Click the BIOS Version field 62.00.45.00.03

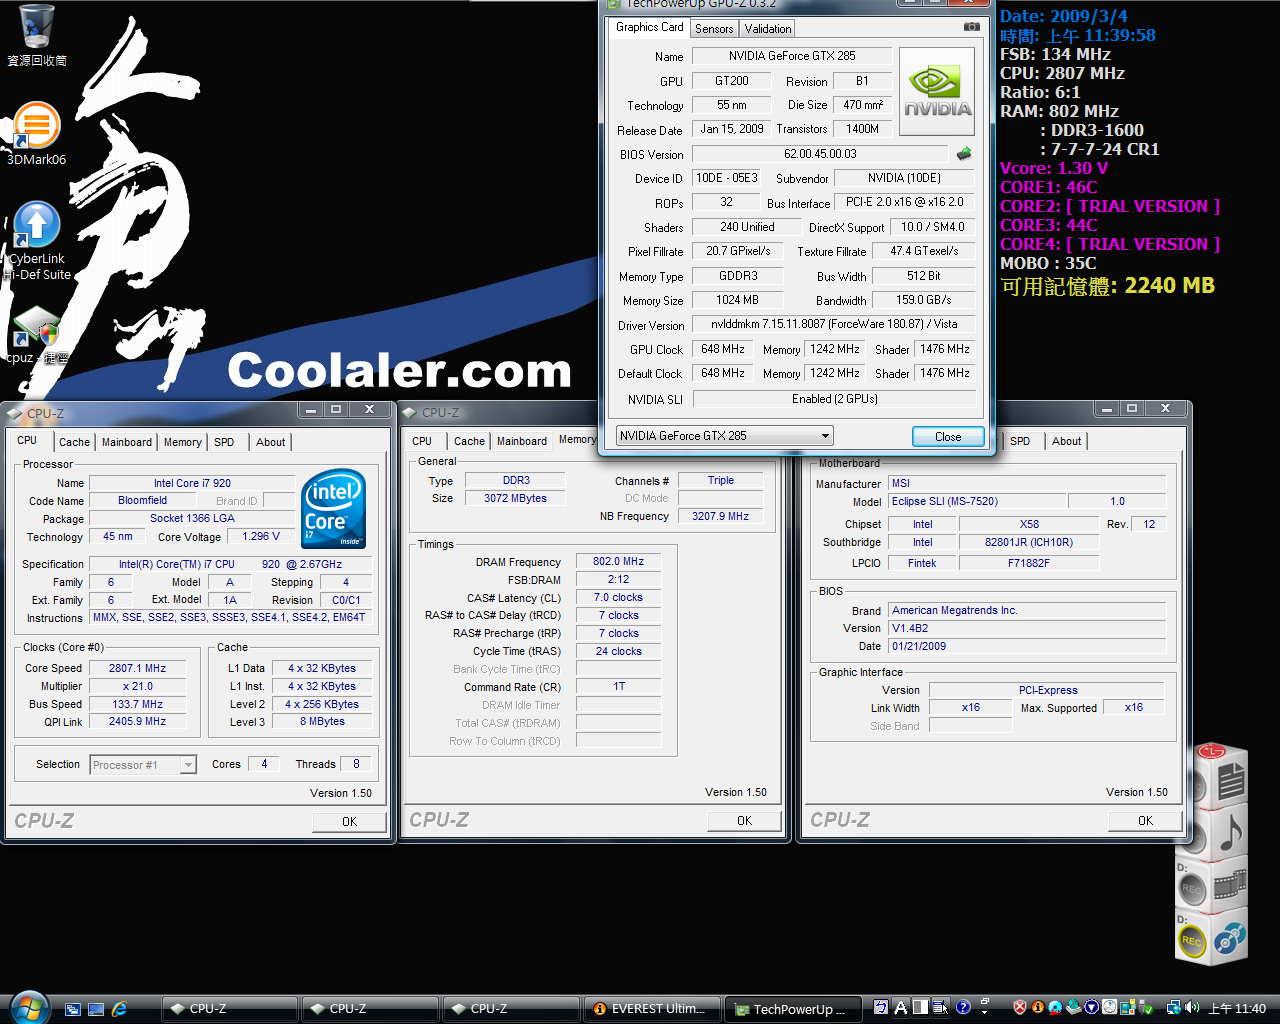pyautogui.click(x=820, y=154)
